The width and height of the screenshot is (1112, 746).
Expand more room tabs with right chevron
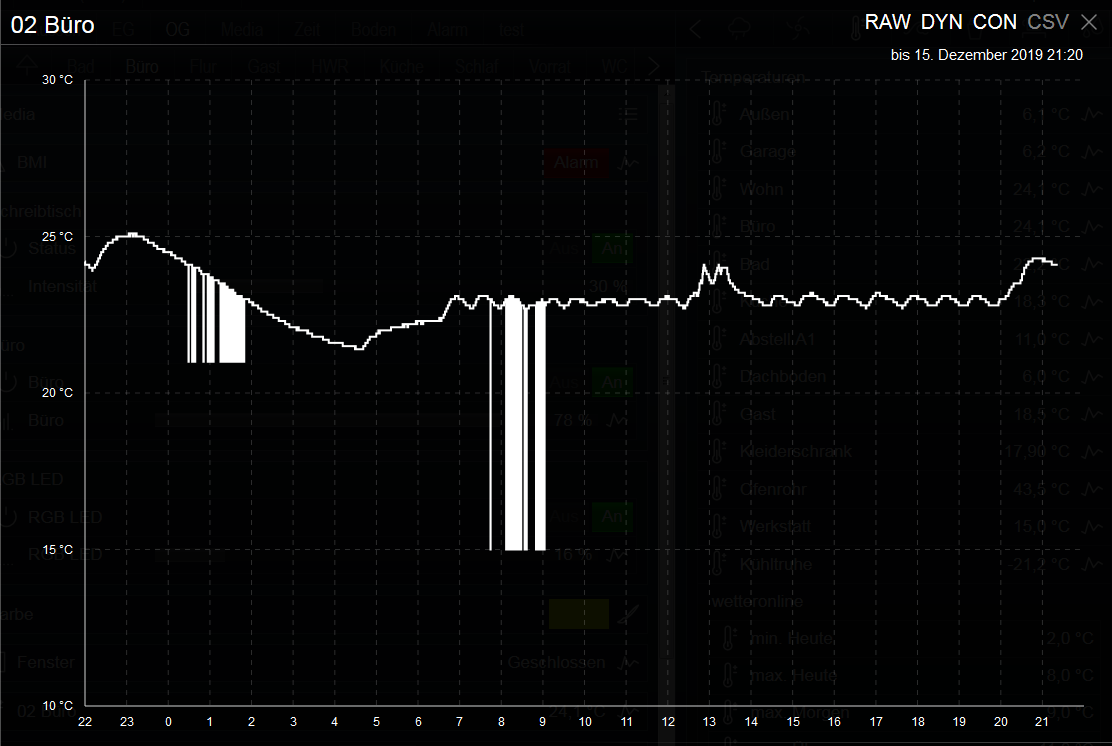653,67
